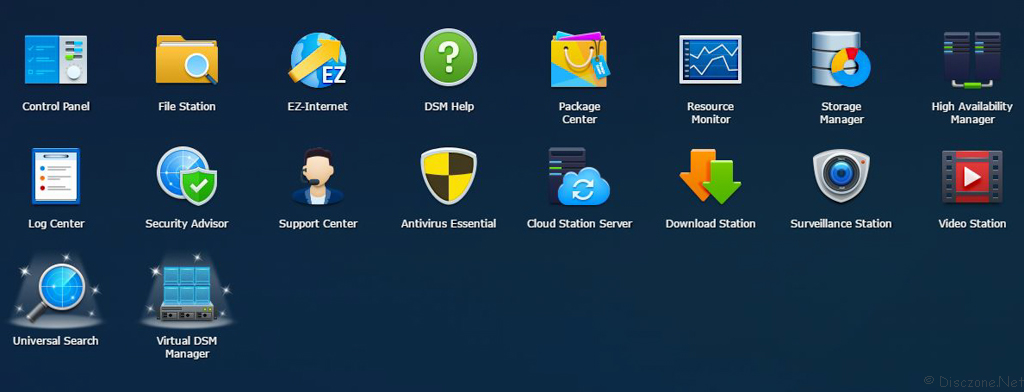The width and height of the screenshot is (1024, 392).
Task: Click the Universal Search magnifier icon
Action: click(56, 291)
